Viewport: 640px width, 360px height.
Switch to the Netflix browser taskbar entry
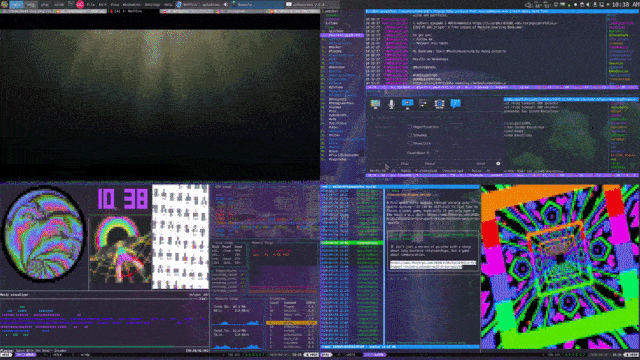(202, 4)
